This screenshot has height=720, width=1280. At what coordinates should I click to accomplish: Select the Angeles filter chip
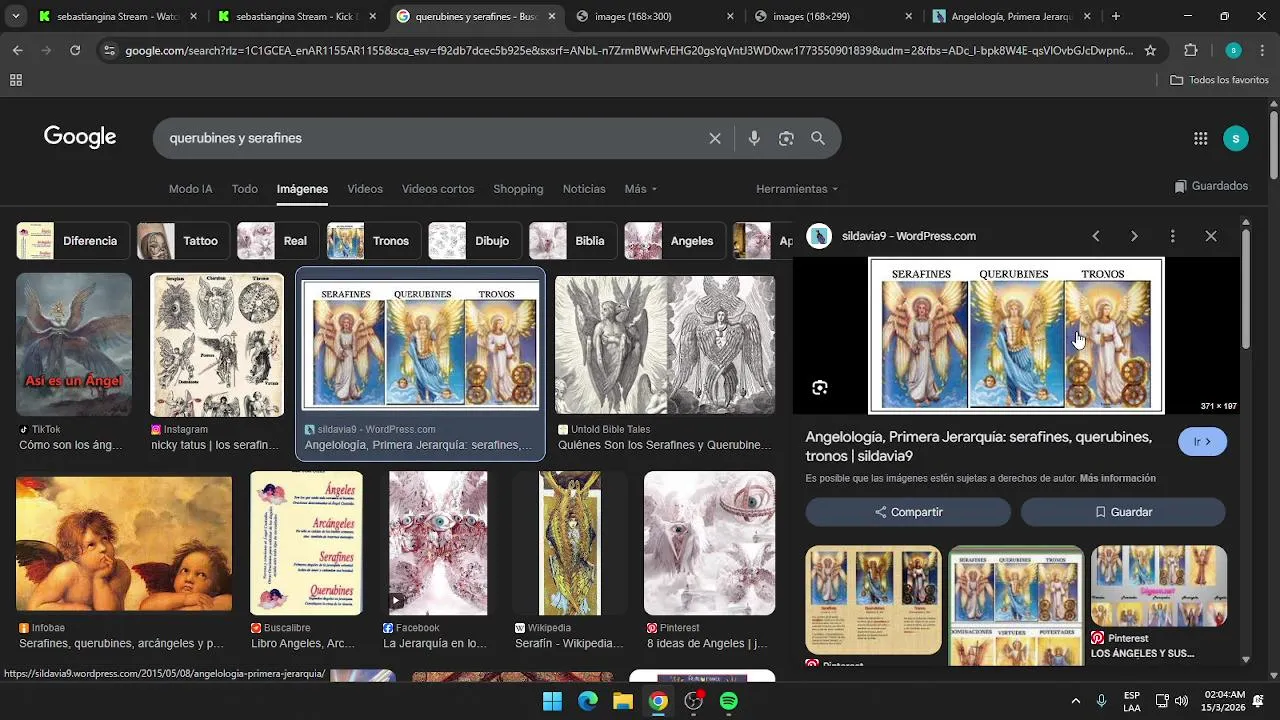[x=675, y=241]
